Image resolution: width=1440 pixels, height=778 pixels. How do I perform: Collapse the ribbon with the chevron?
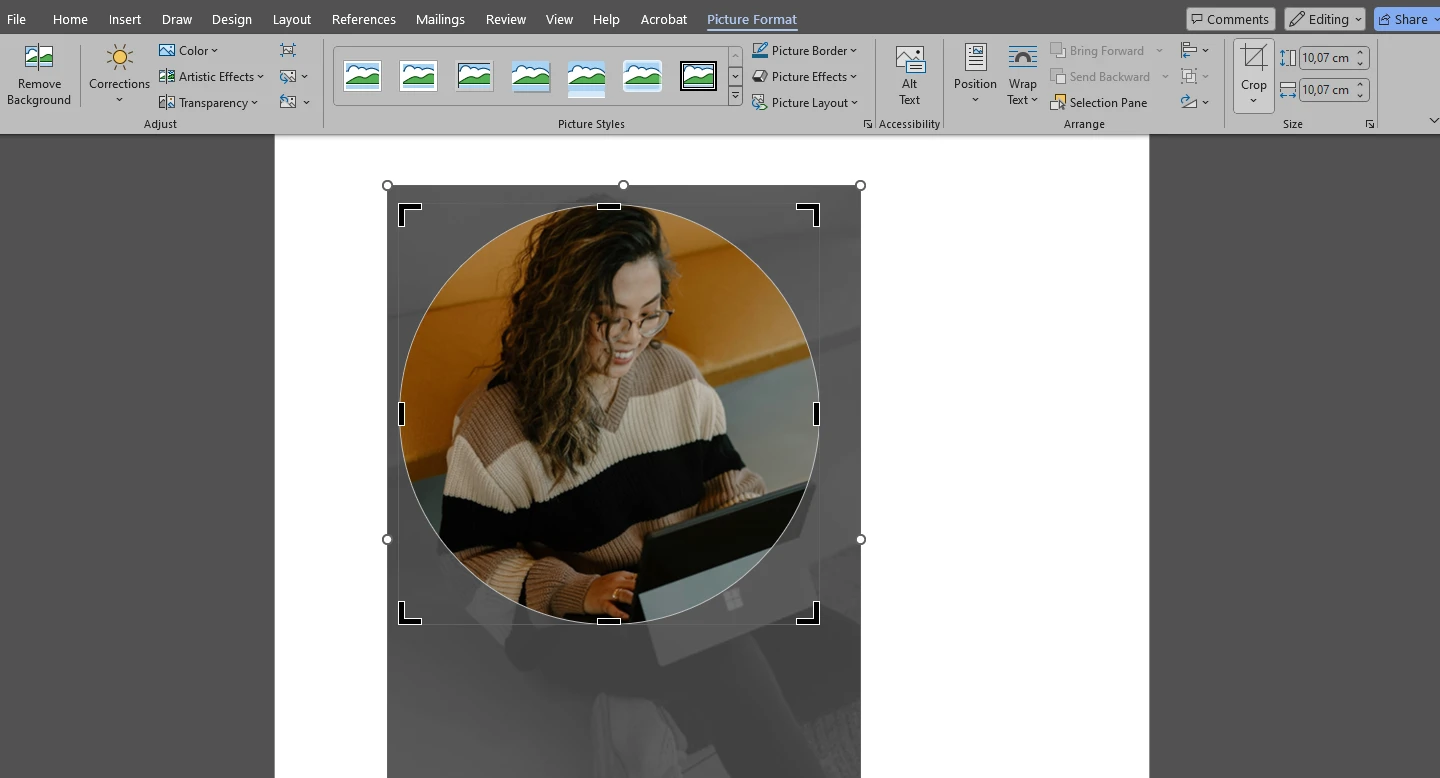tap(1432, 121)
